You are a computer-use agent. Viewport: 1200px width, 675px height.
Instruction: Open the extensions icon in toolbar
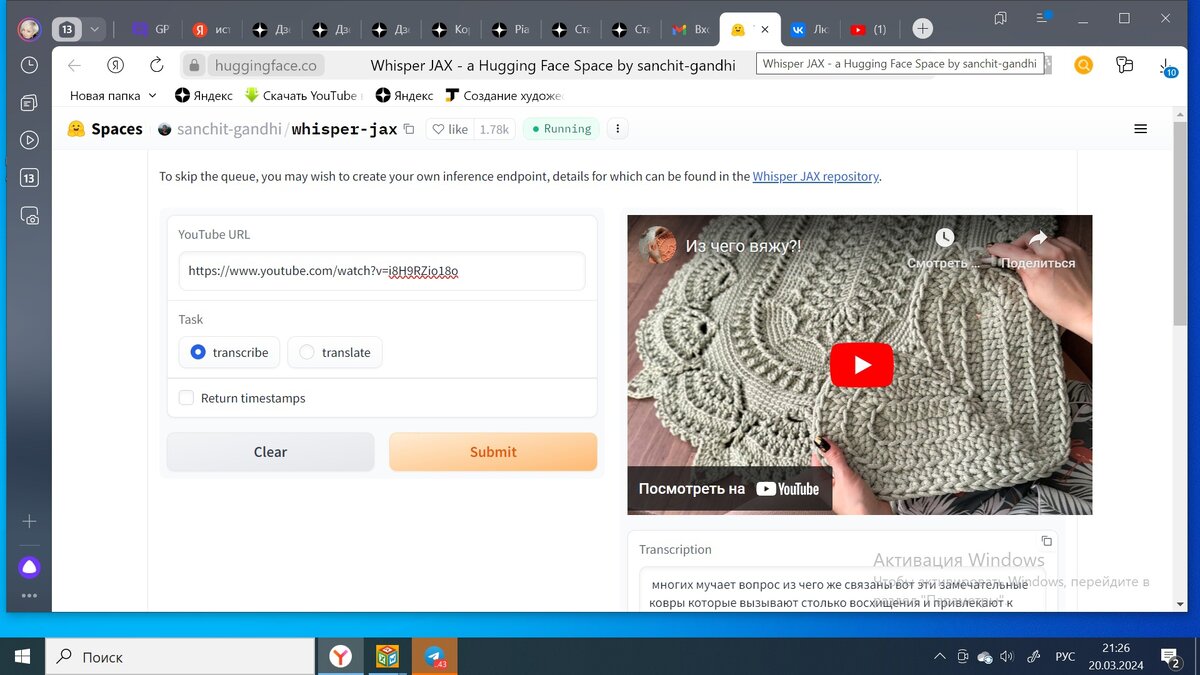[x=1125, y=65]
